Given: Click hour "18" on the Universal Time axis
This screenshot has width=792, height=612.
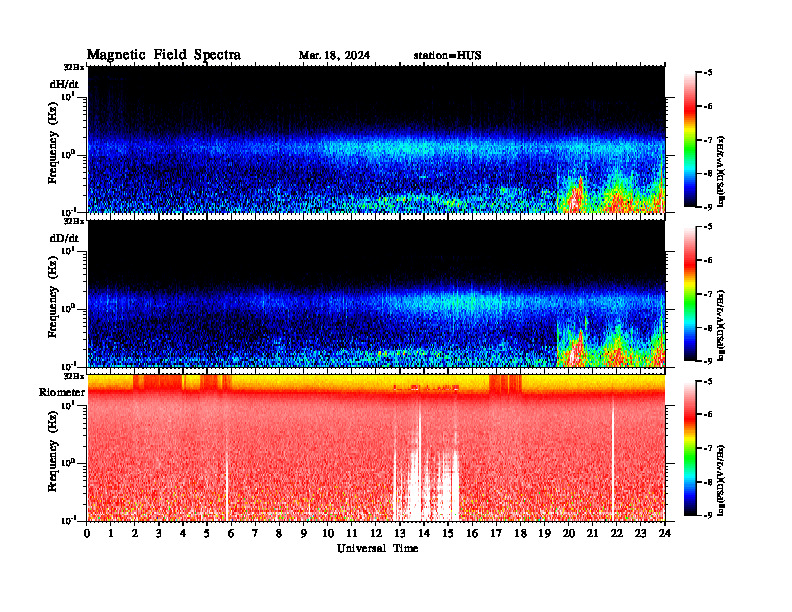Looking at the screenshot, I should 520,534.
